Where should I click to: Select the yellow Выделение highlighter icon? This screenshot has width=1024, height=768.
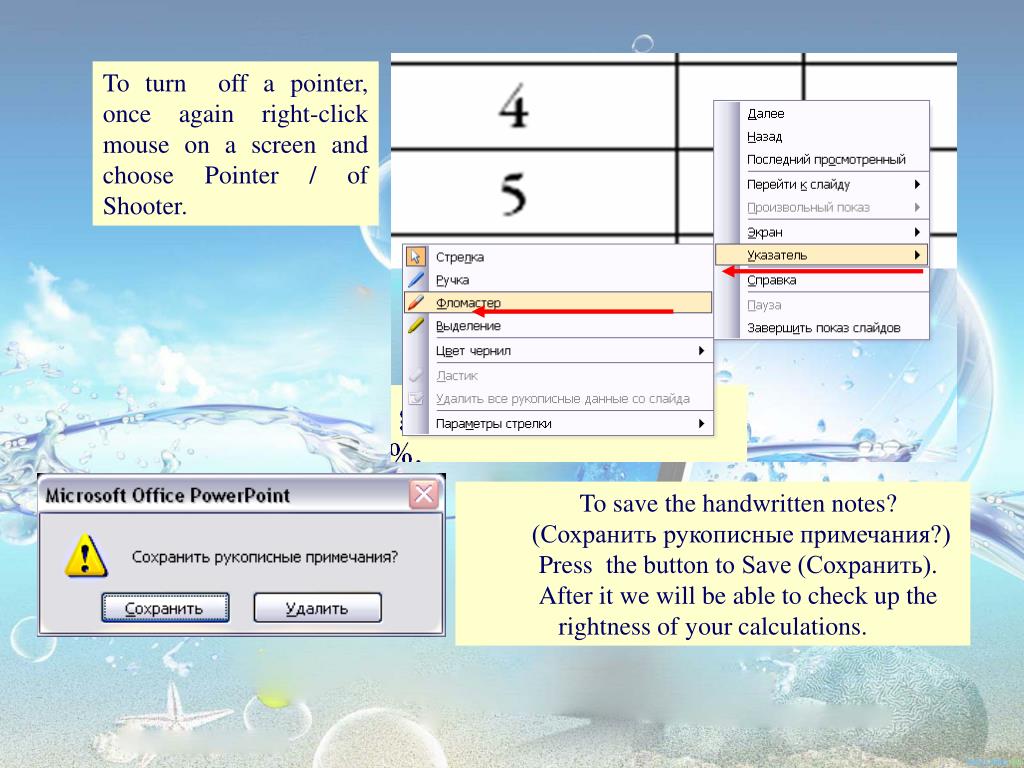click(416, 325)
